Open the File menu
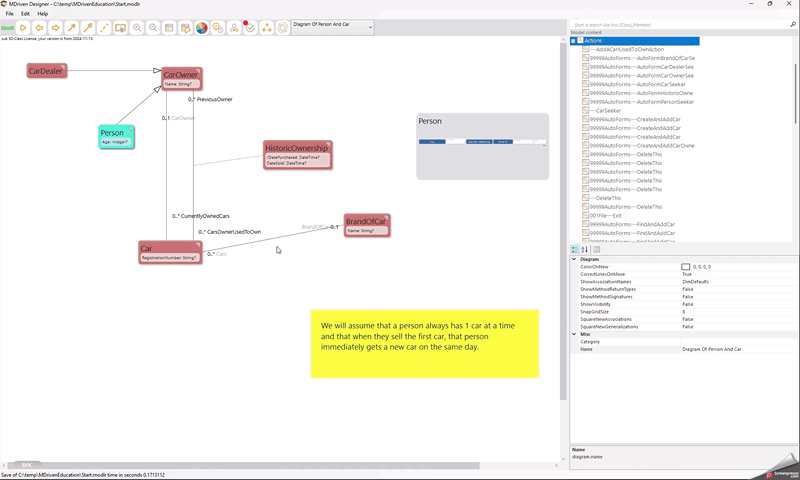Viewport: 800px width, 480px height. [9, 14]
